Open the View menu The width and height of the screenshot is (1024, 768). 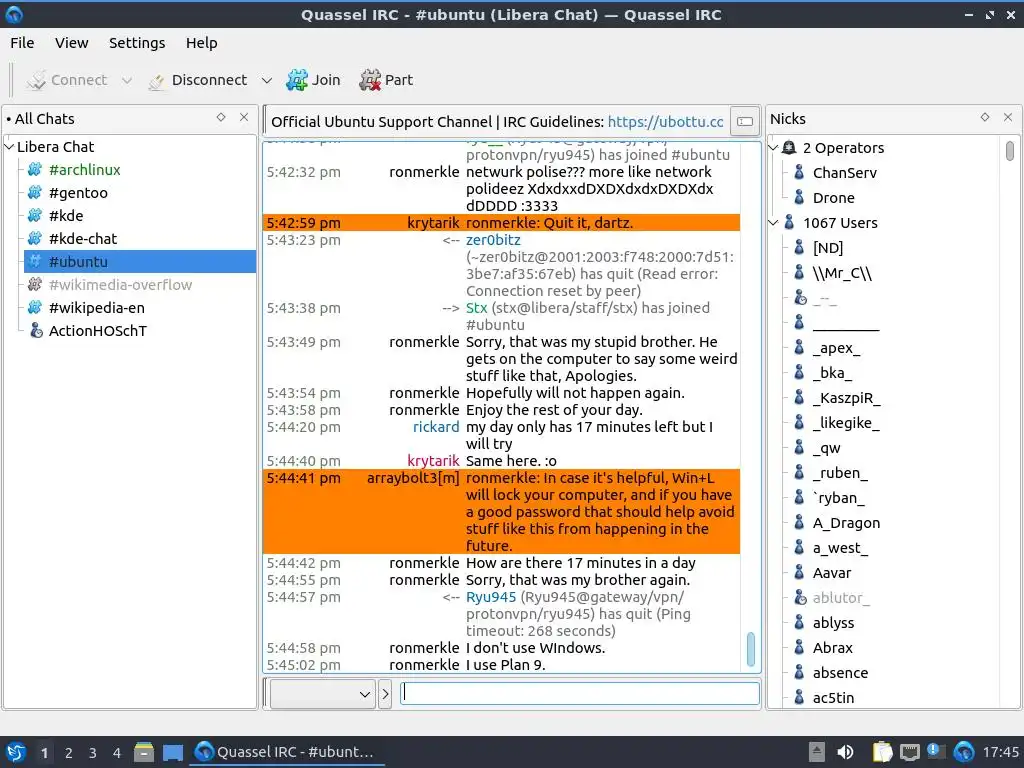(x=71, y=43)
